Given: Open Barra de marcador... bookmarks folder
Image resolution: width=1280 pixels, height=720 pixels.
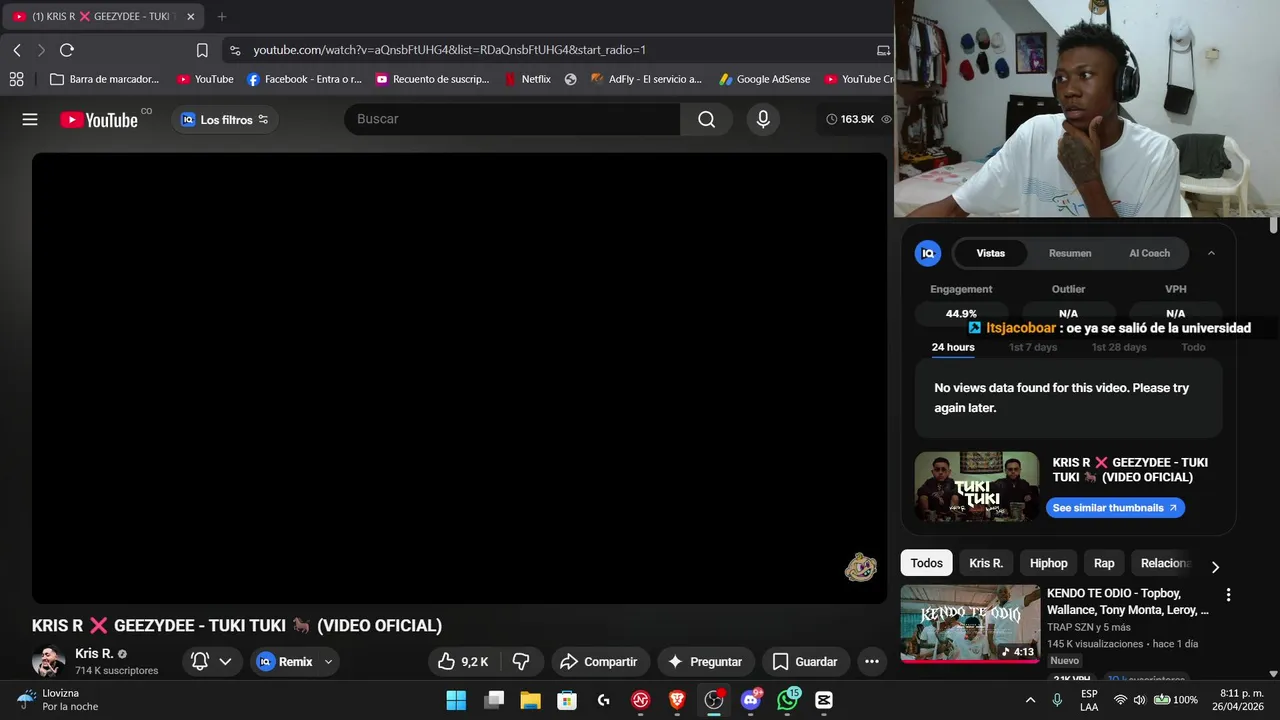Looking at the screenshot, I should tap(104, 79).
